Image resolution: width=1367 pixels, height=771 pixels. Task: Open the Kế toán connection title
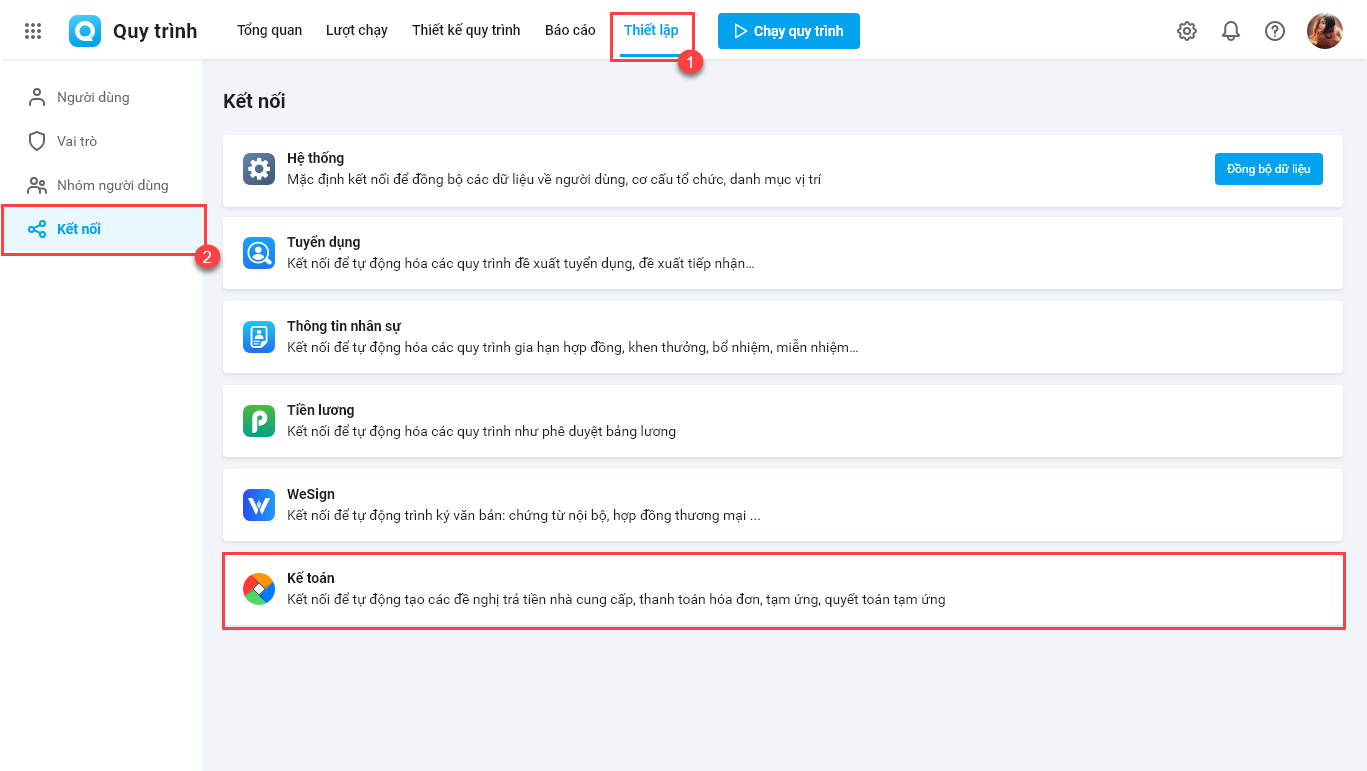311,578
